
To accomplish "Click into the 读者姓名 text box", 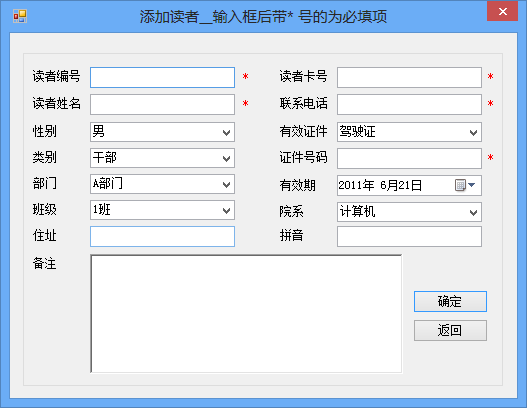I will click(x=162, y=105).
